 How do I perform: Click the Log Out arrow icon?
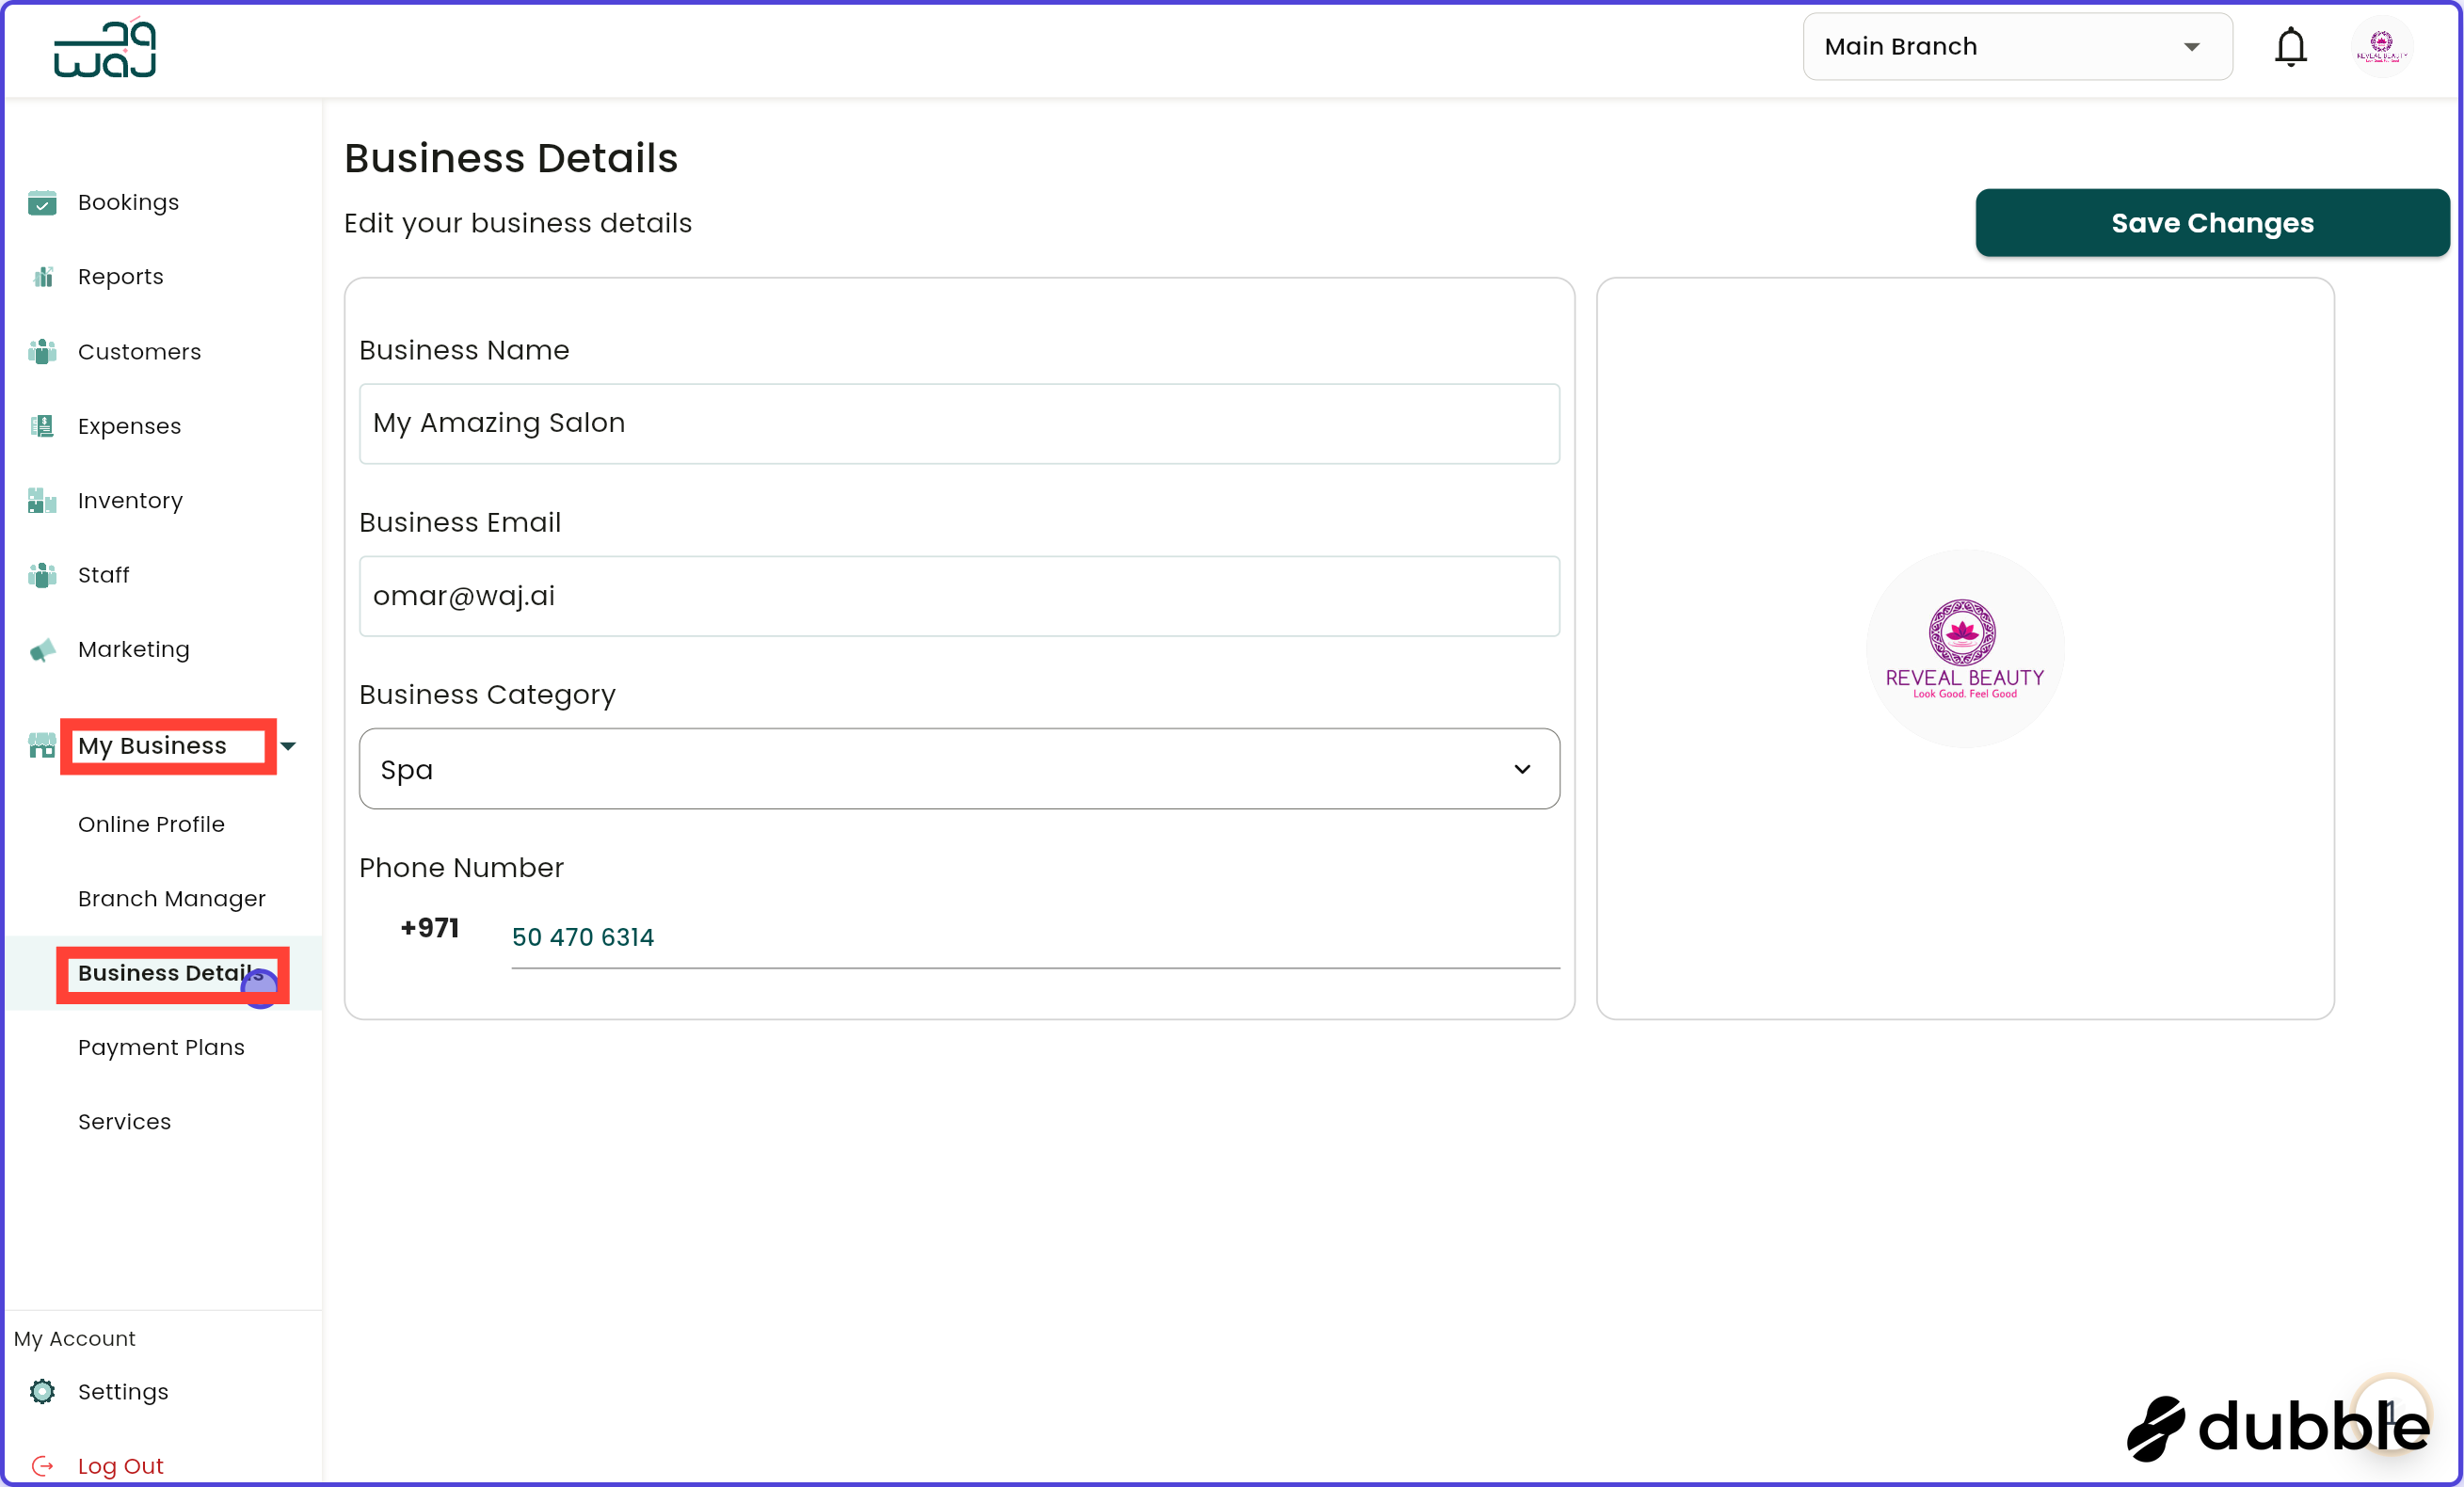[x=42, y=1465]
